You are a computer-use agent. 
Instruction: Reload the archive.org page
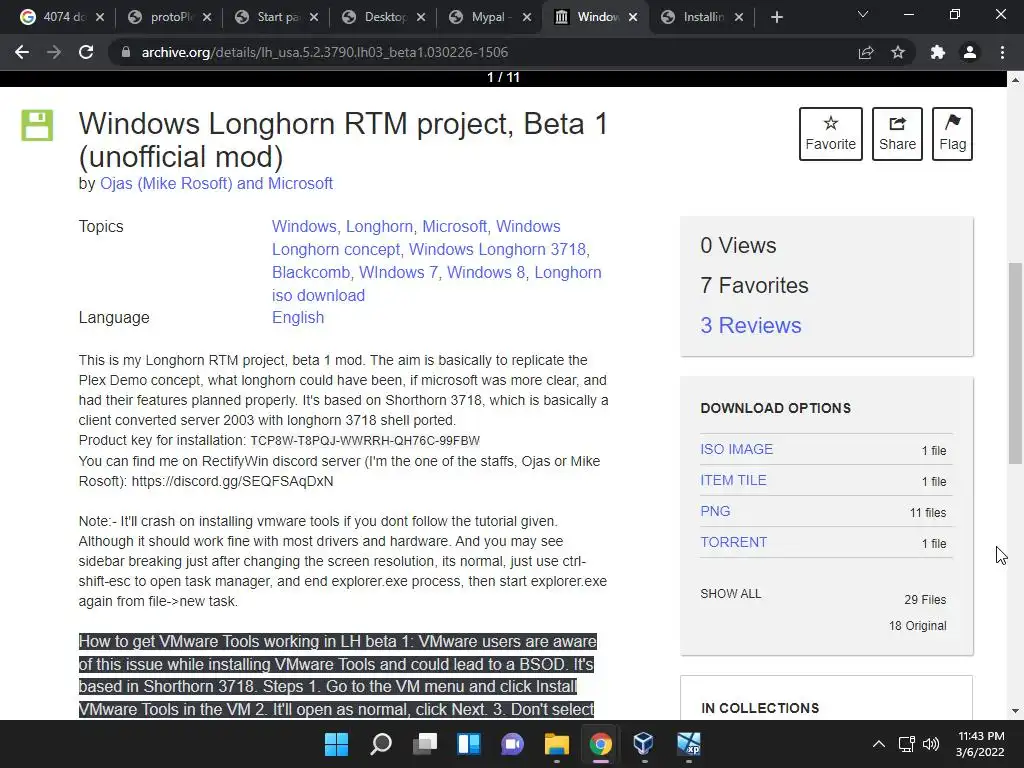click(86, 52)
